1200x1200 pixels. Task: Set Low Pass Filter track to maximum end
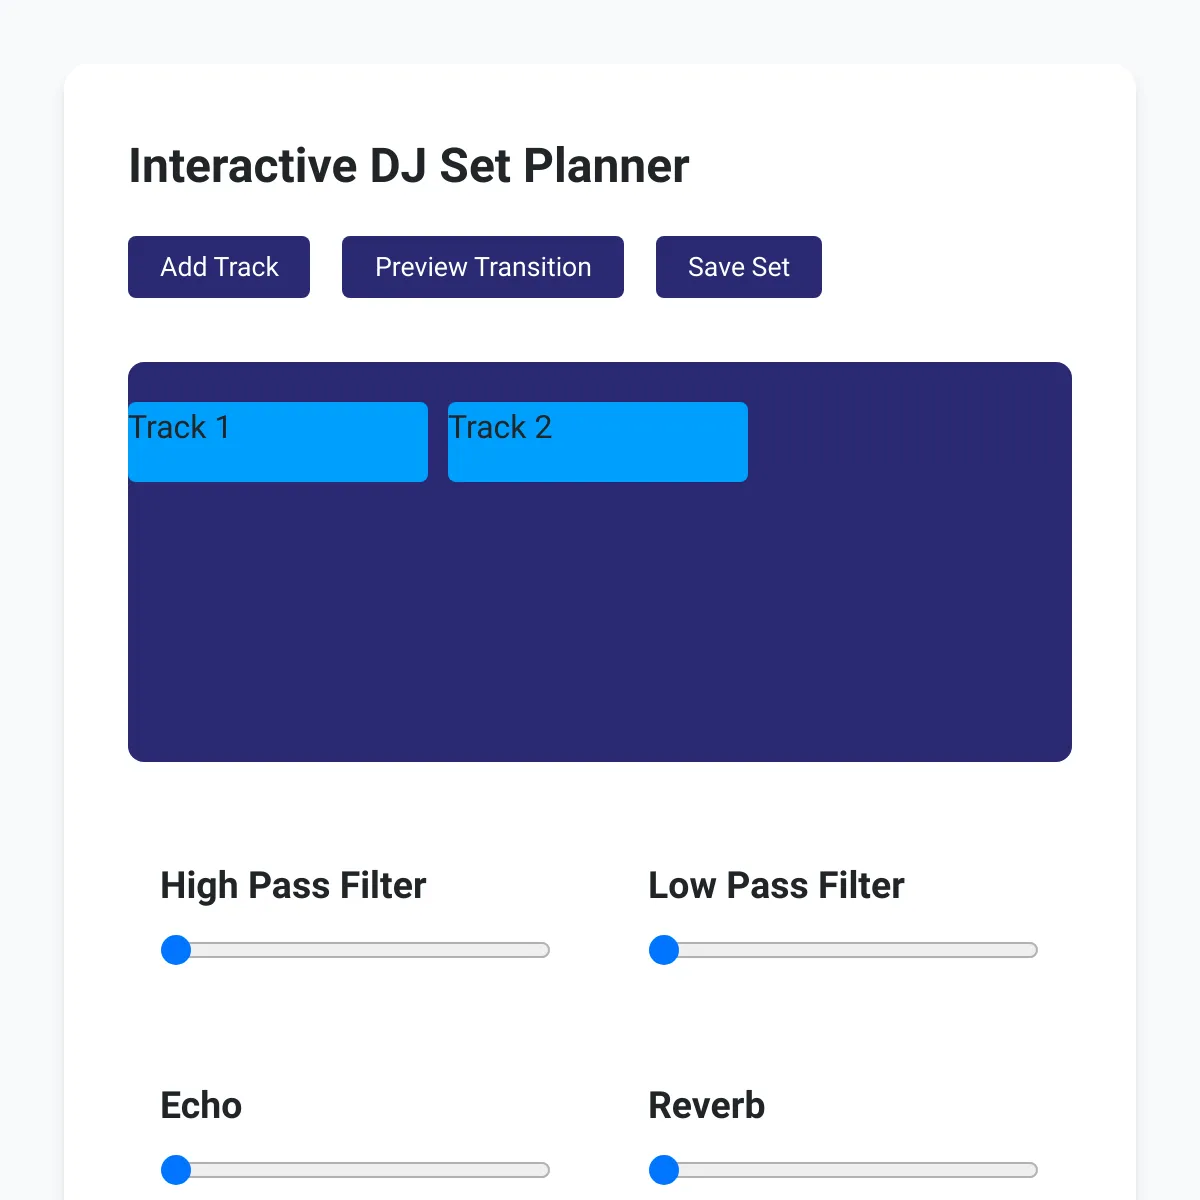click(x=1030, y=950)
